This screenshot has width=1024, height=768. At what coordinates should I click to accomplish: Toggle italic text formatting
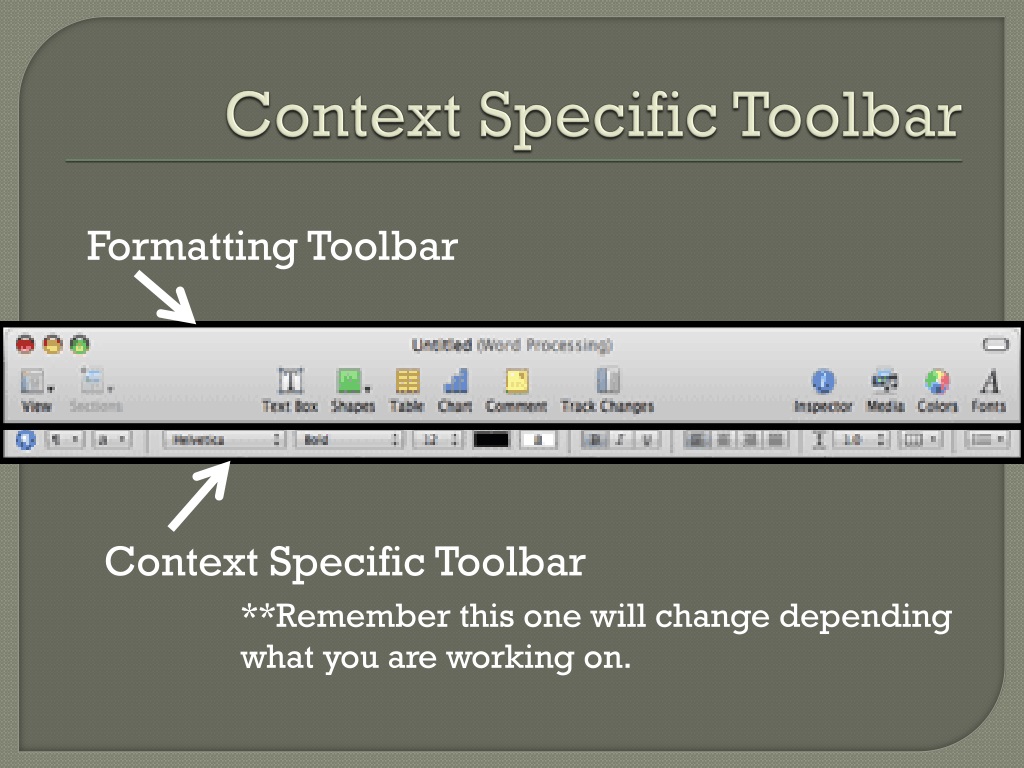[x=620, y=440]
